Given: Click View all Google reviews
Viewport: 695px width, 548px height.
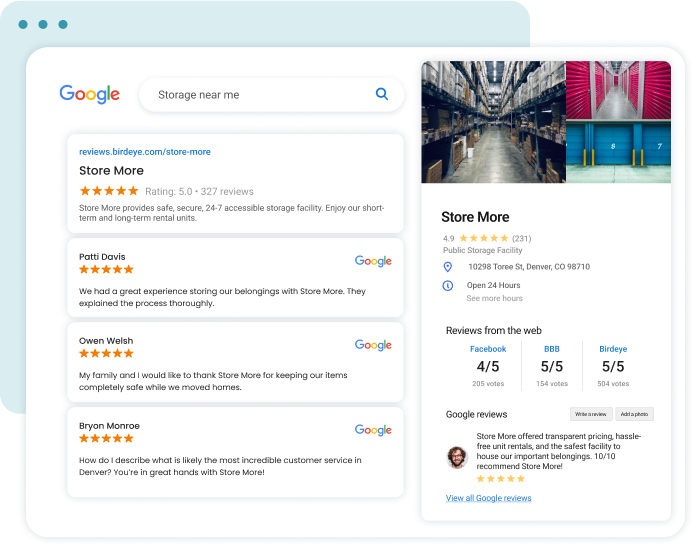Looking at the screenshot, I should pos(488,498).
